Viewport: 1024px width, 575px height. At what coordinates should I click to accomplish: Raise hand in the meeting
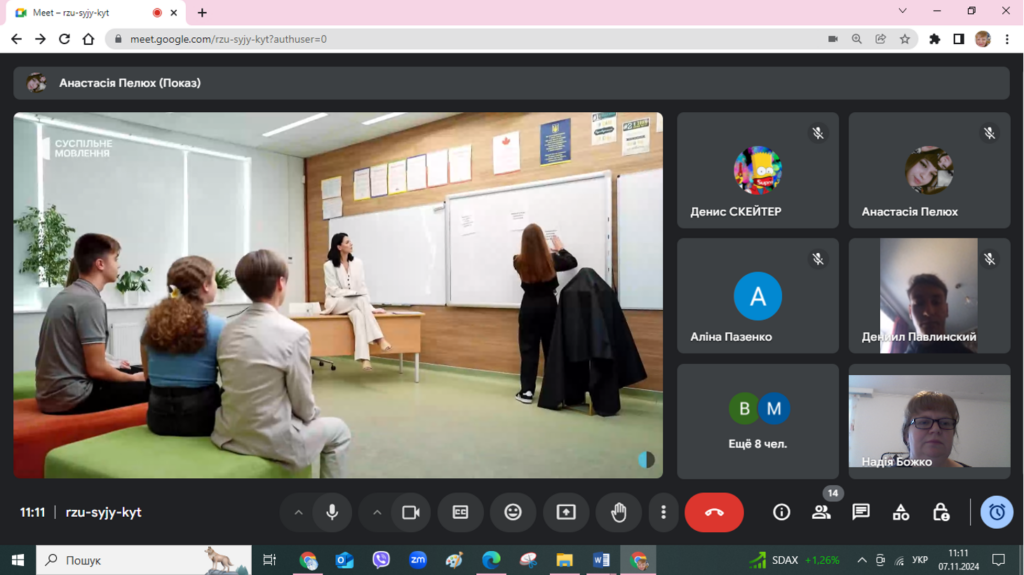(619, 512)
